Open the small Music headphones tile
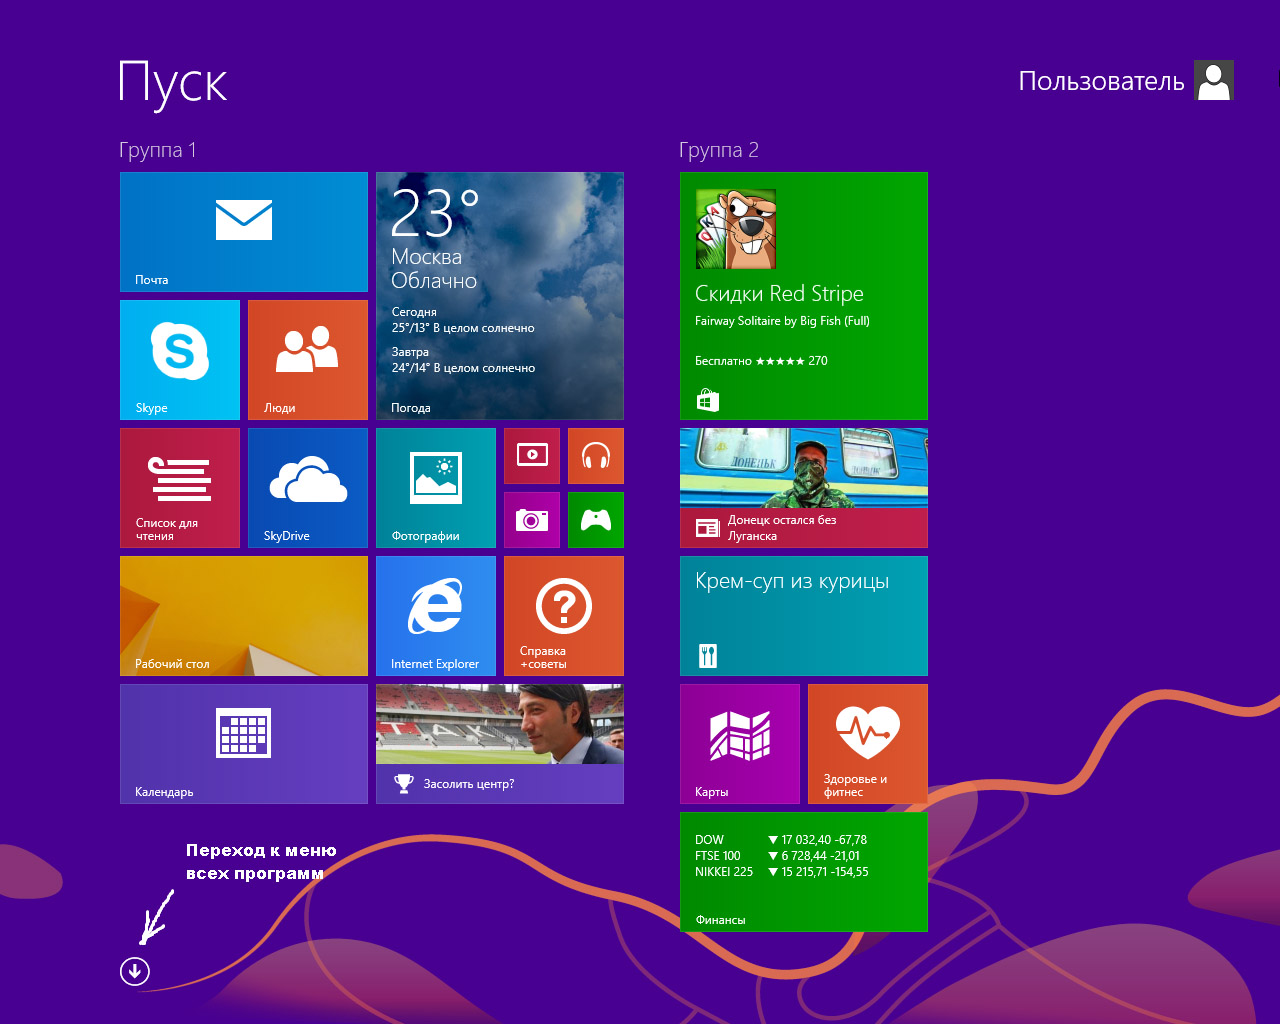 [596, 456]
